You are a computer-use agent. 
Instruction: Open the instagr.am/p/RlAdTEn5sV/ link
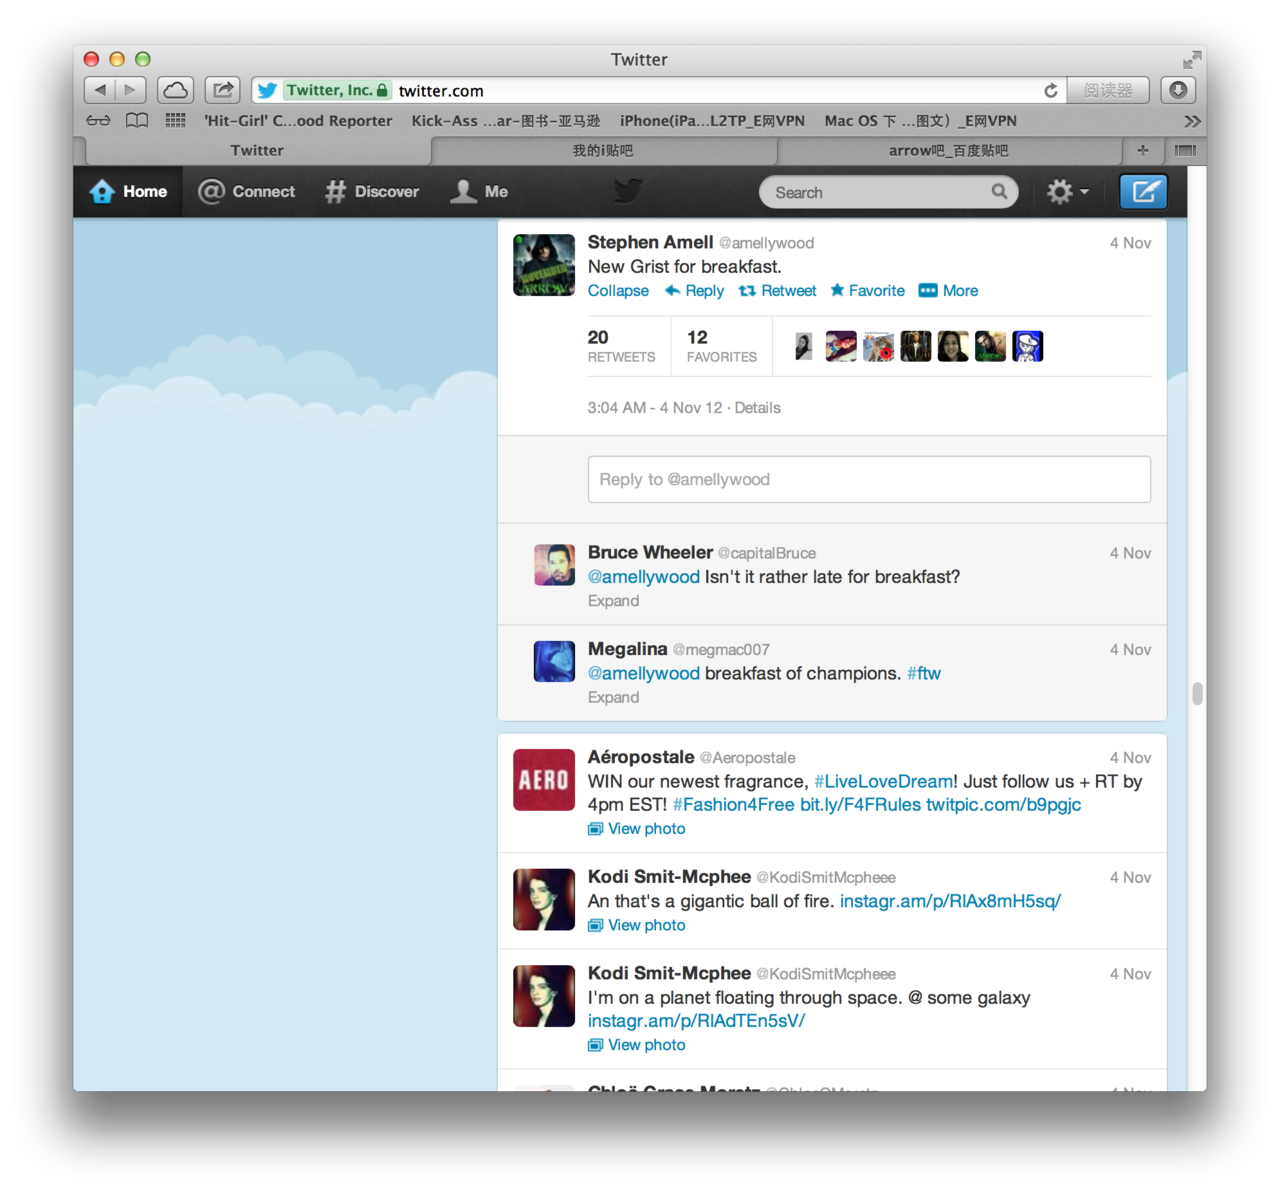[696, 1021]
